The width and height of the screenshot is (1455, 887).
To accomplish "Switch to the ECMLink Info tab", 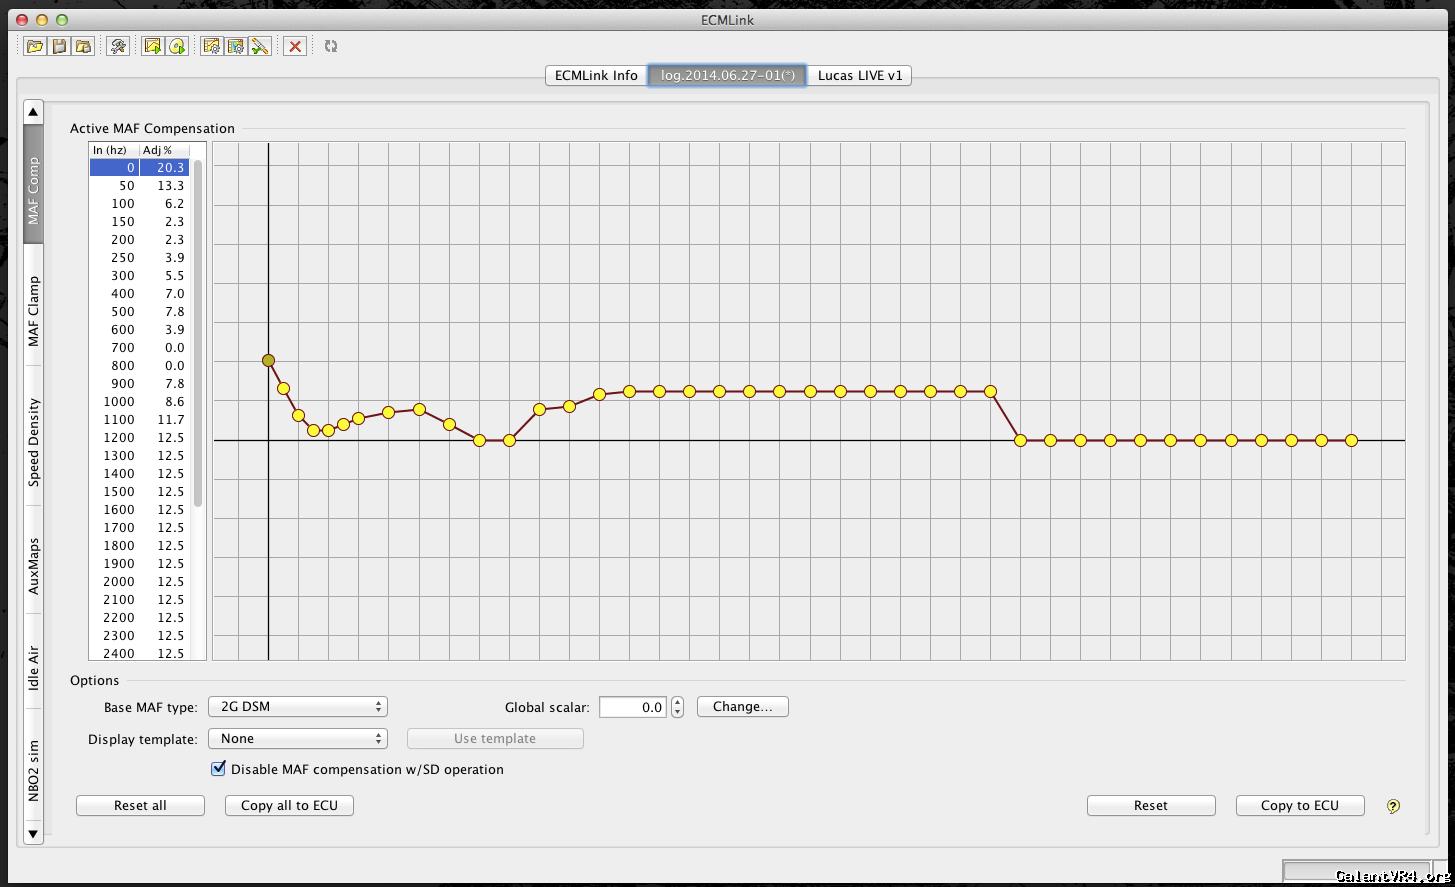I will (596, 76).
